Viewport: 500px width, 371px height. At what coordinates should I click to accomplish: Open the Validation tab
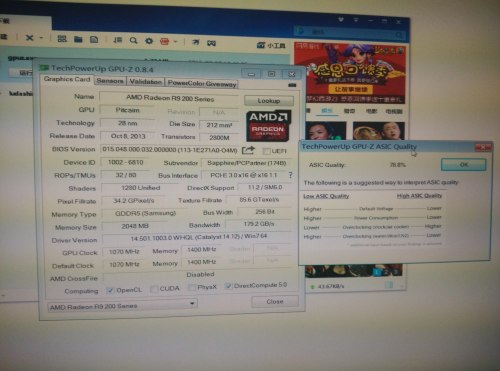pos(146,82)
